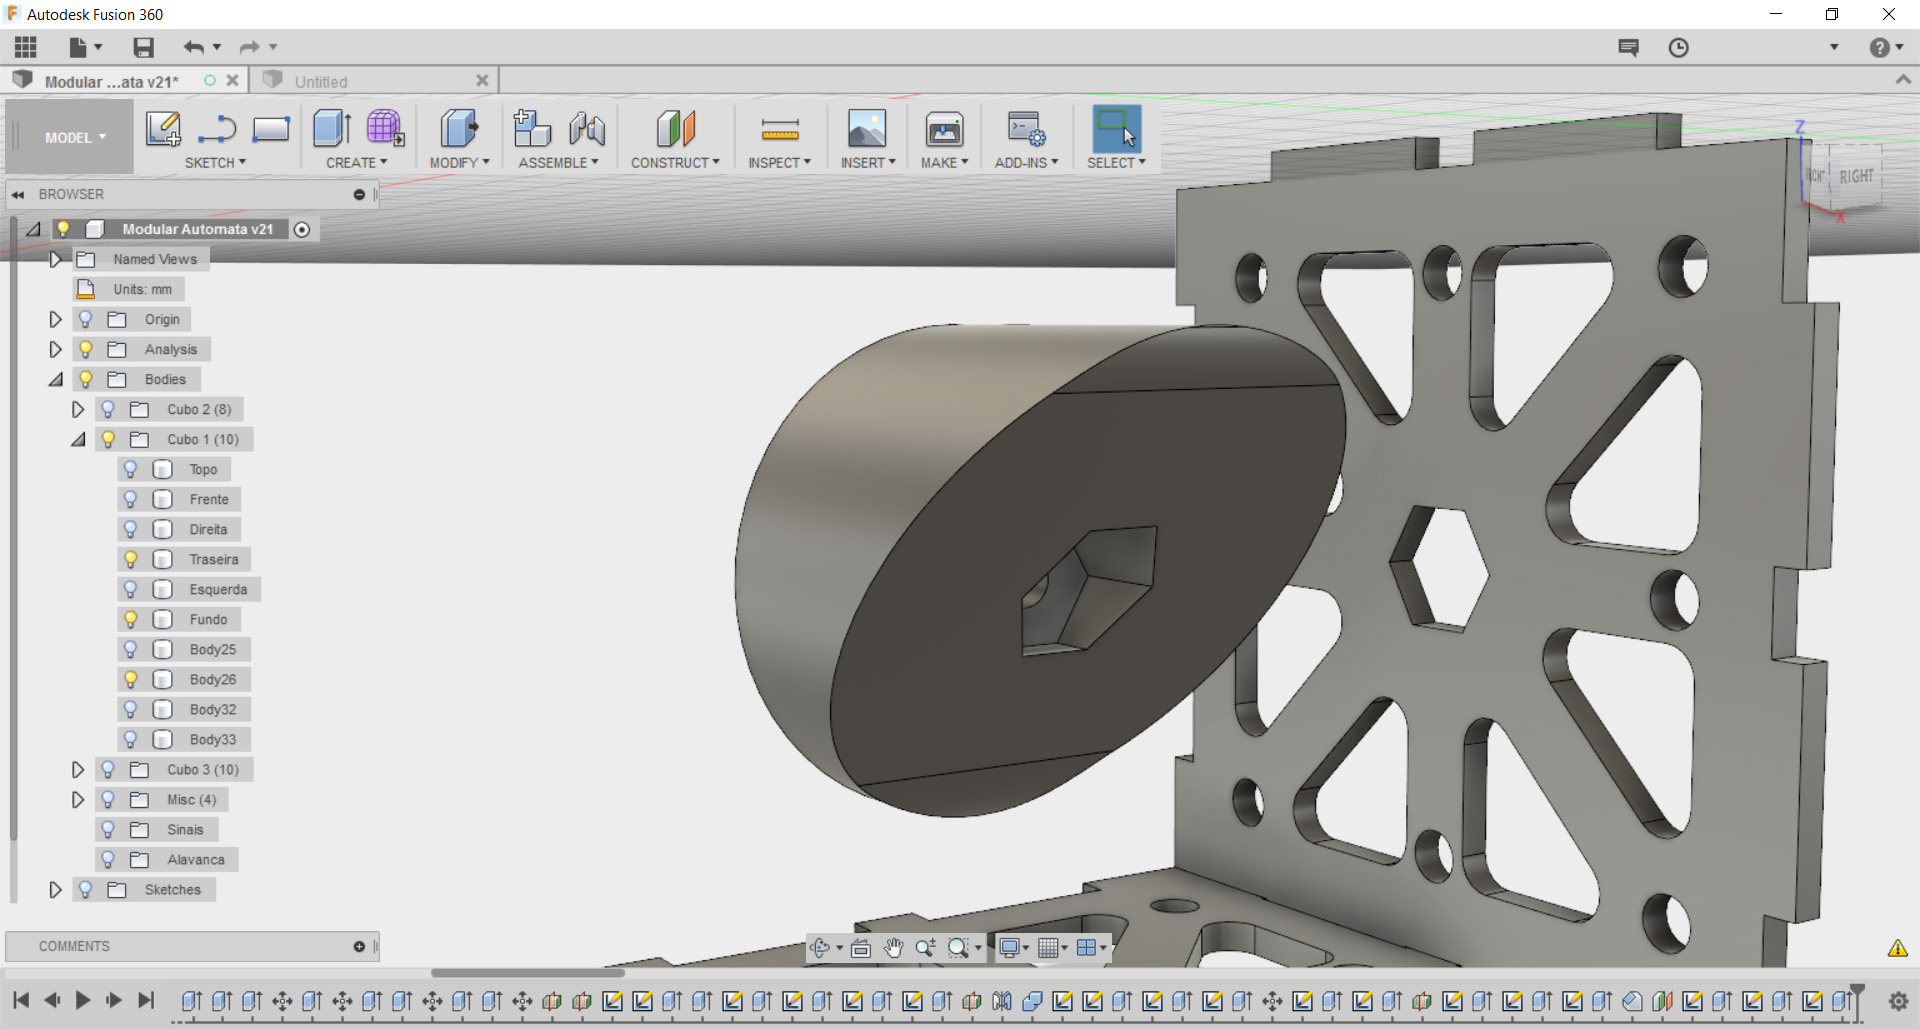Click the RIGHT face of the ViewCube
This screenshot has height=1030, width=1920.
tap(1856, 176)
